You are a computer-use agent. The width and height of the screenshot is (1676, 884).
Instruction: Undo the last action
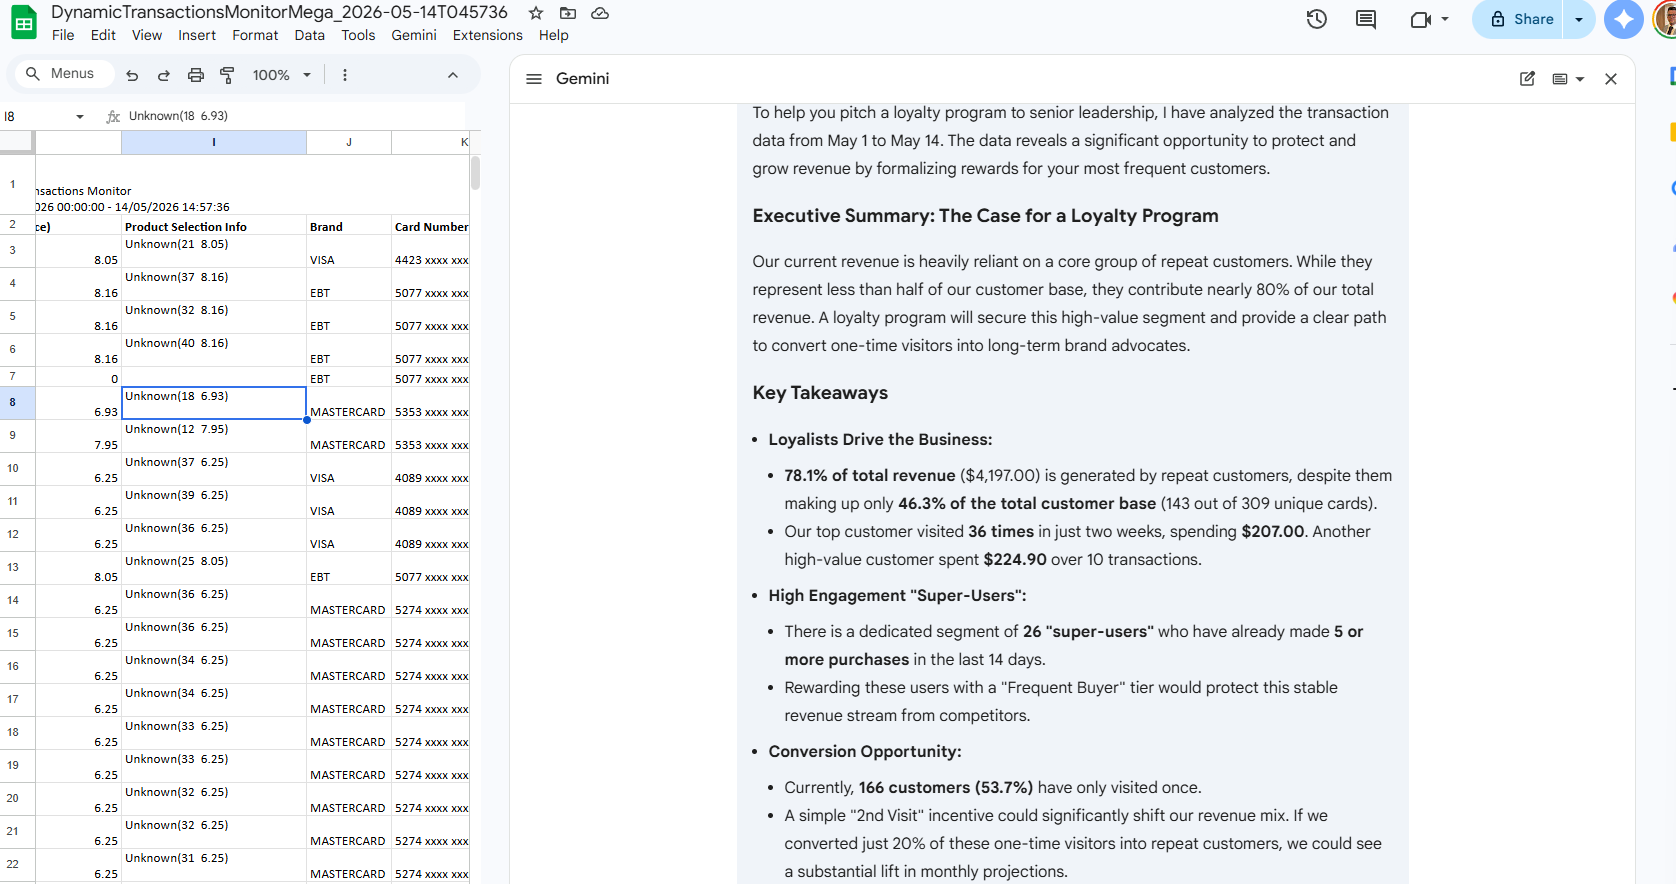pyautogui.click(x=132, y=75)
